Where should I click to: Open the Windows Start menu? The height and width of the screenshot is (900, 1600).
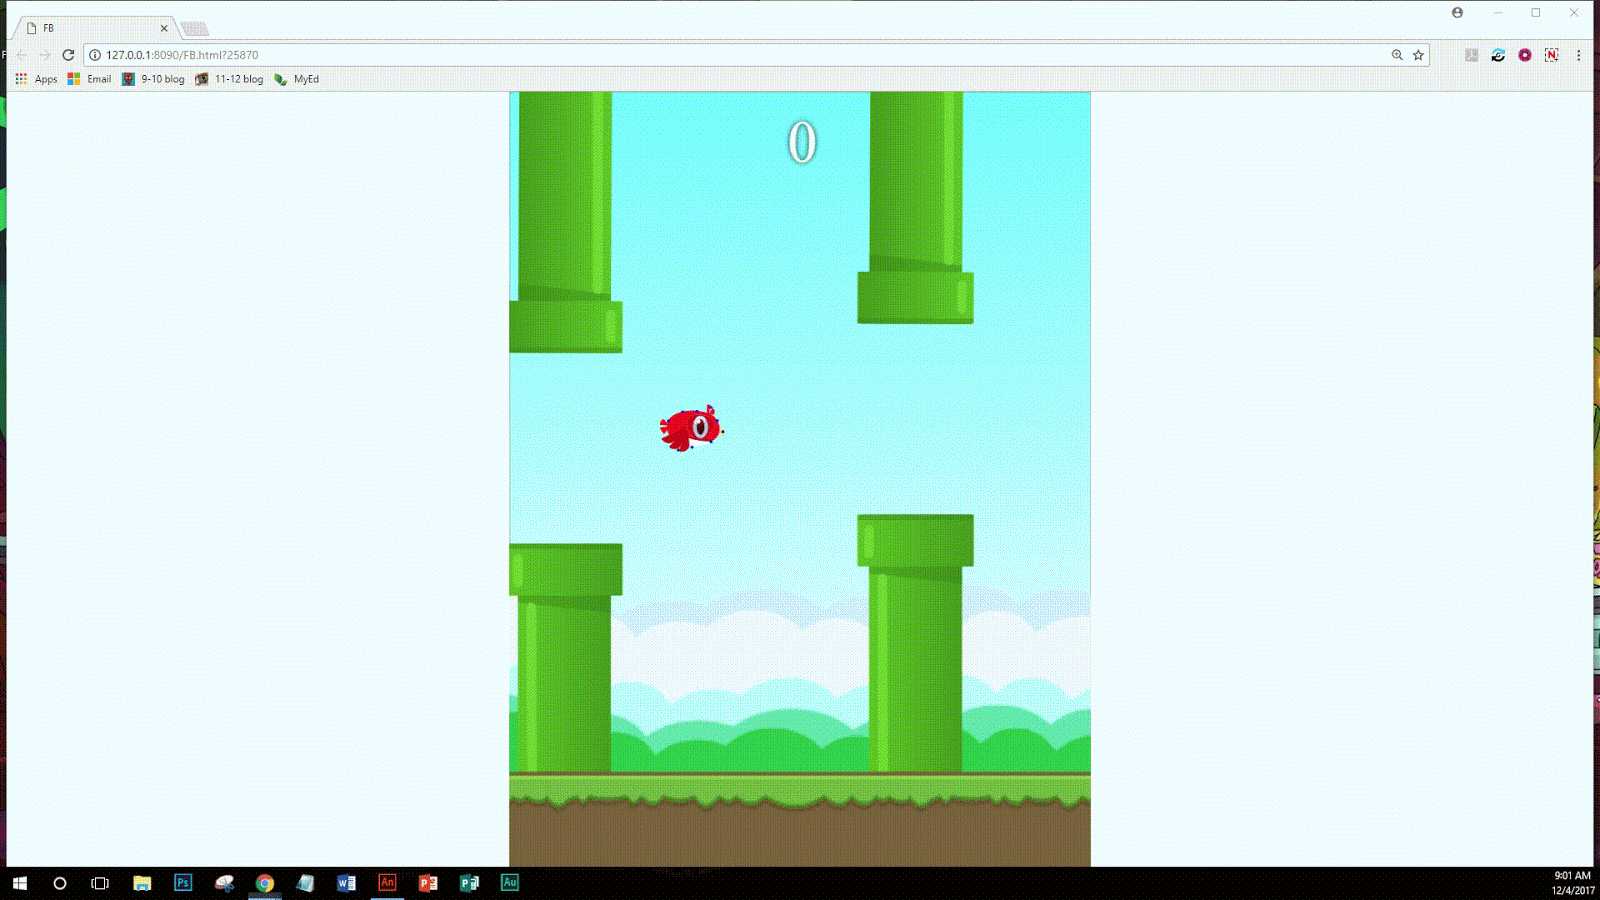click(20, 883)
